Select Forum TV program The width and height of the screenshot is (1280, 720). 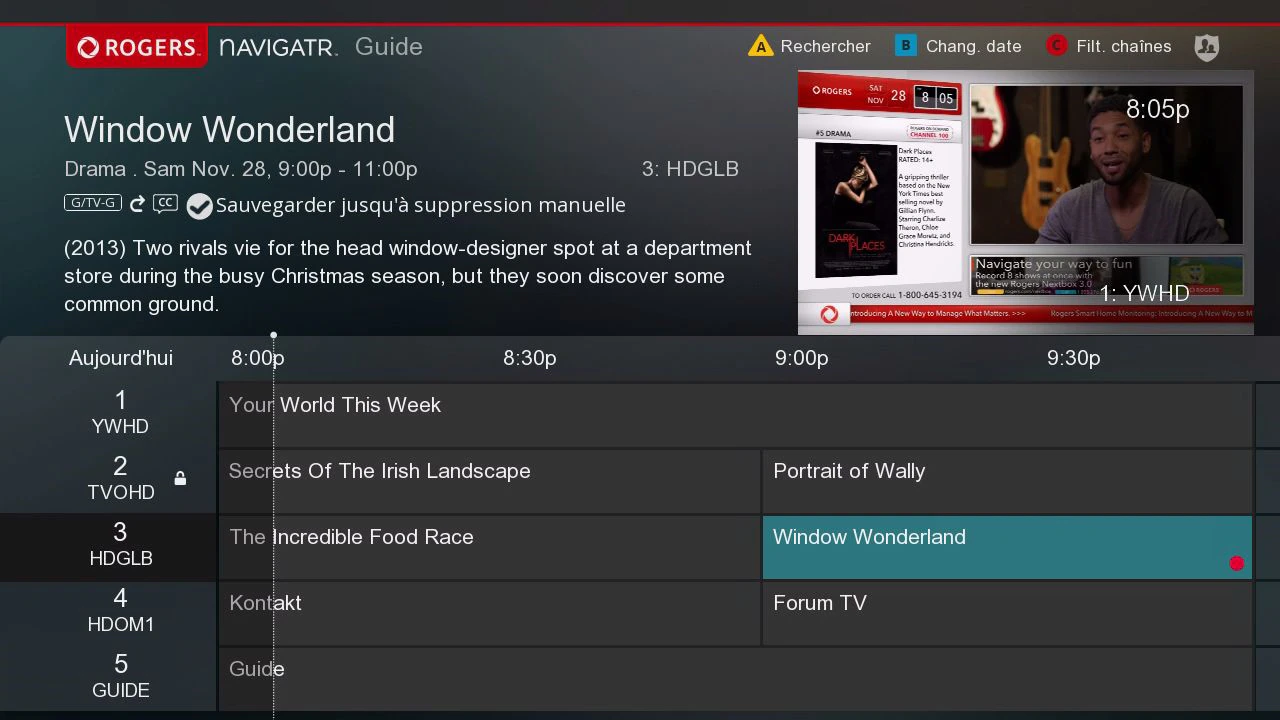point(1007,613)
